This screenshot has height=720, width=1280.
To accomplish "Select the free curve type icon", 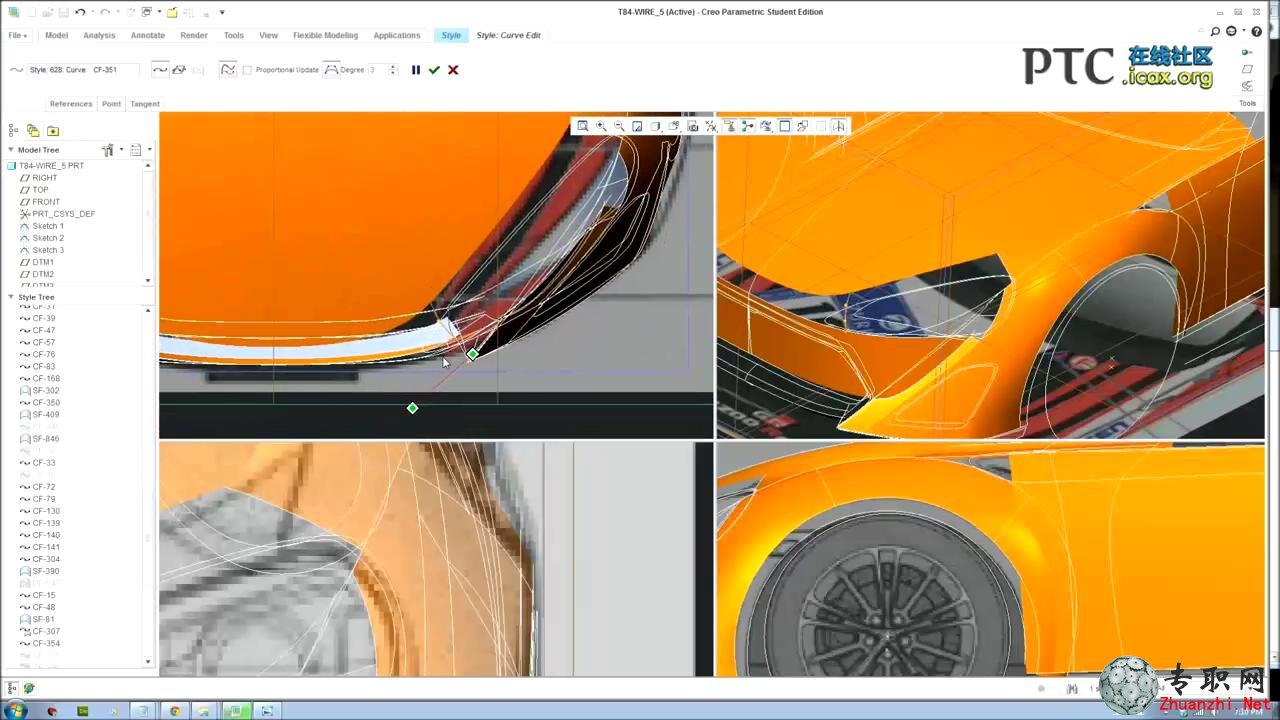I will click(160, 70).
